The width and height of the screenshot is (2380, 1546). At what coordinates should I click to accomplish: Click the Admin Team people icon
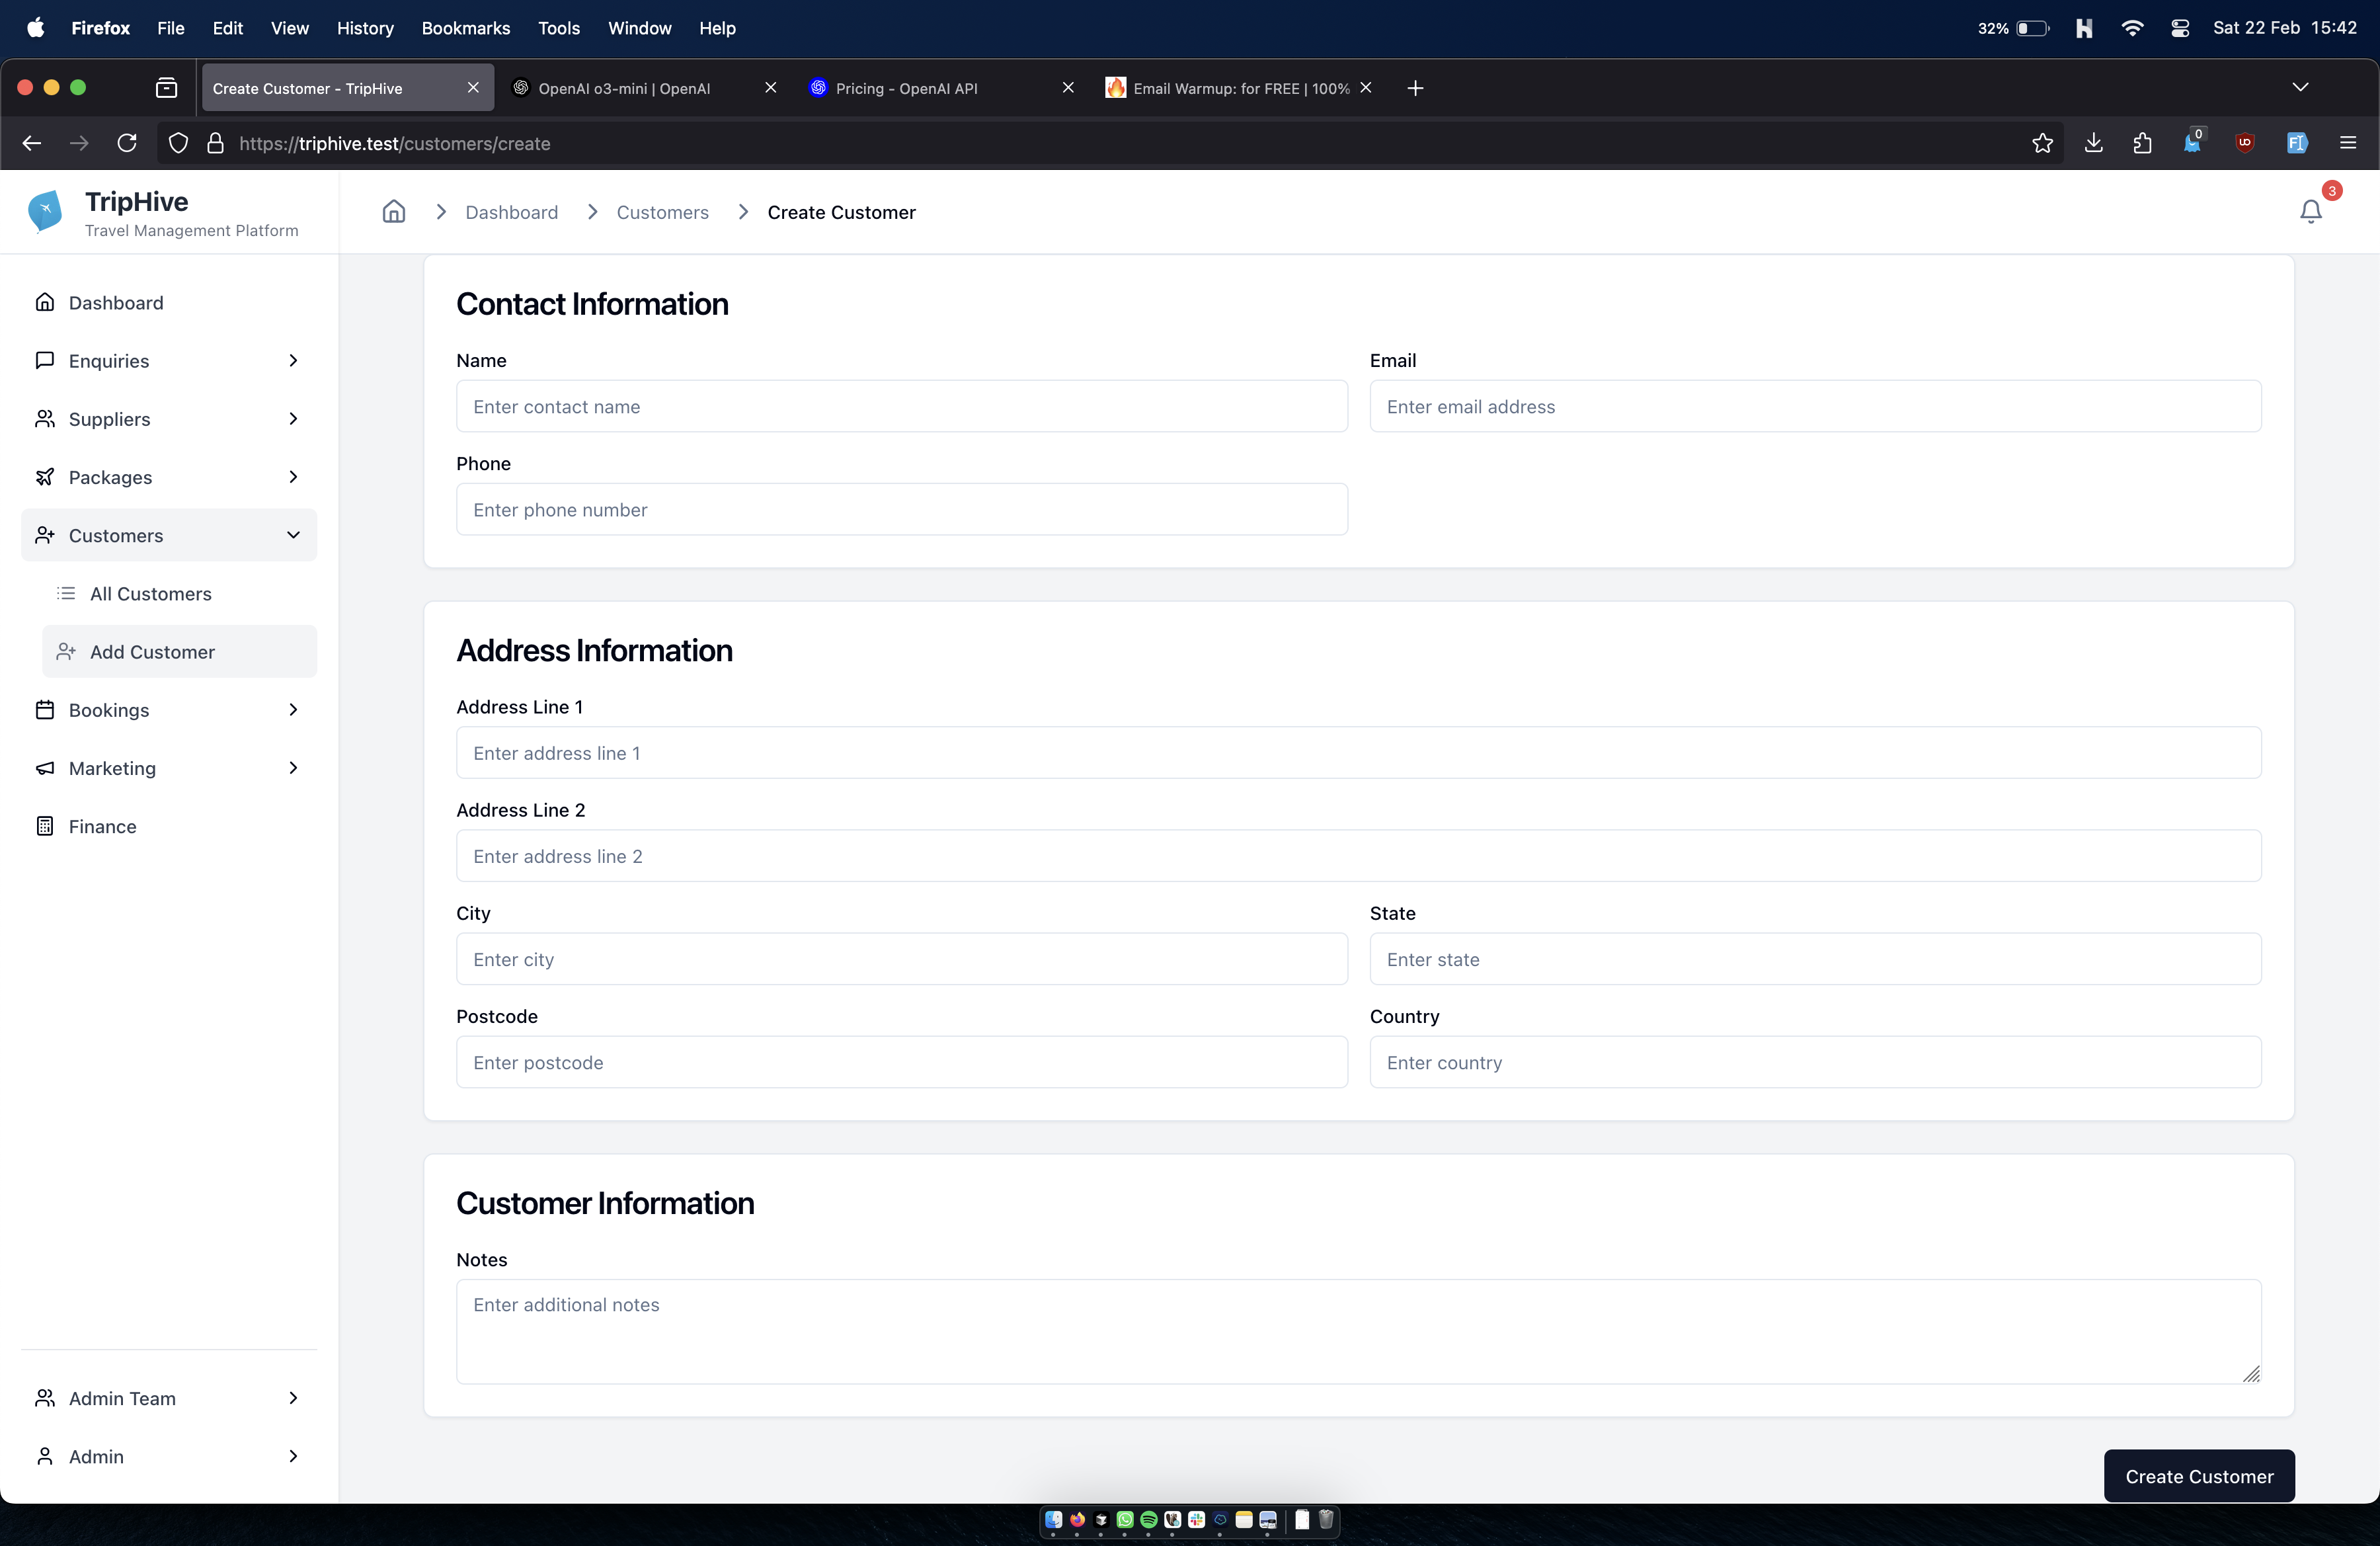(x=45, y=1397)
